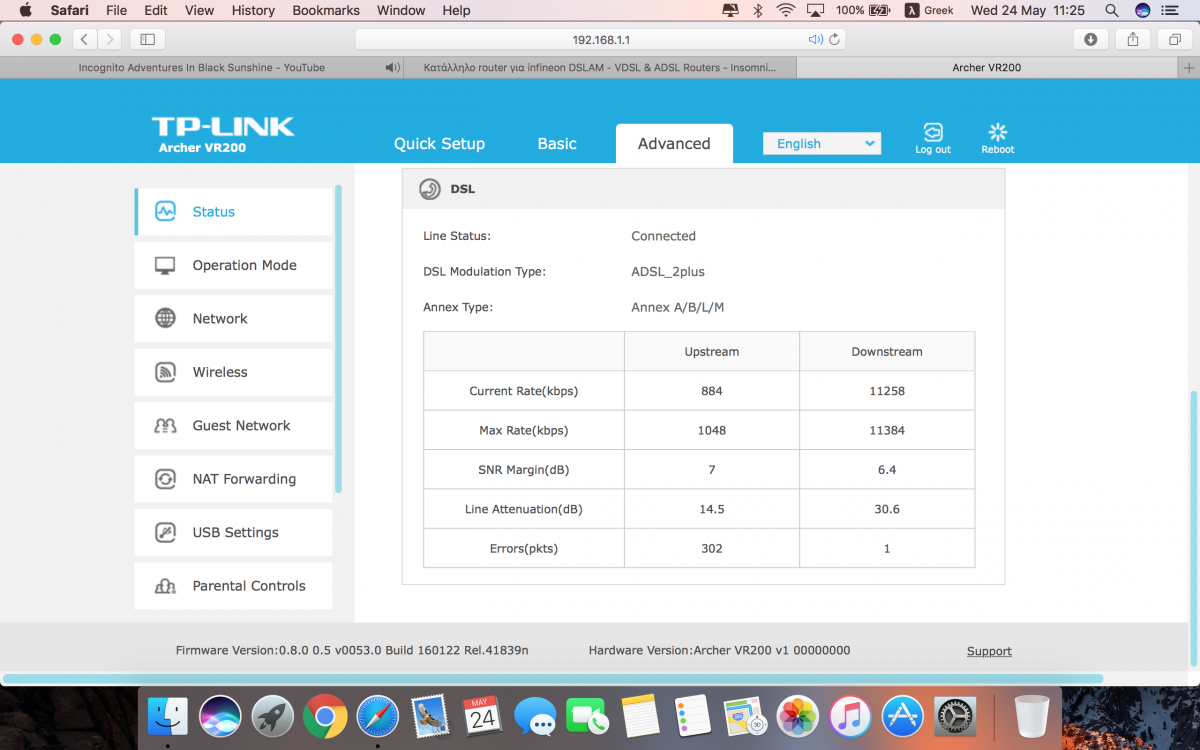Click the Wi-Fi status menu bar icon

786,10
